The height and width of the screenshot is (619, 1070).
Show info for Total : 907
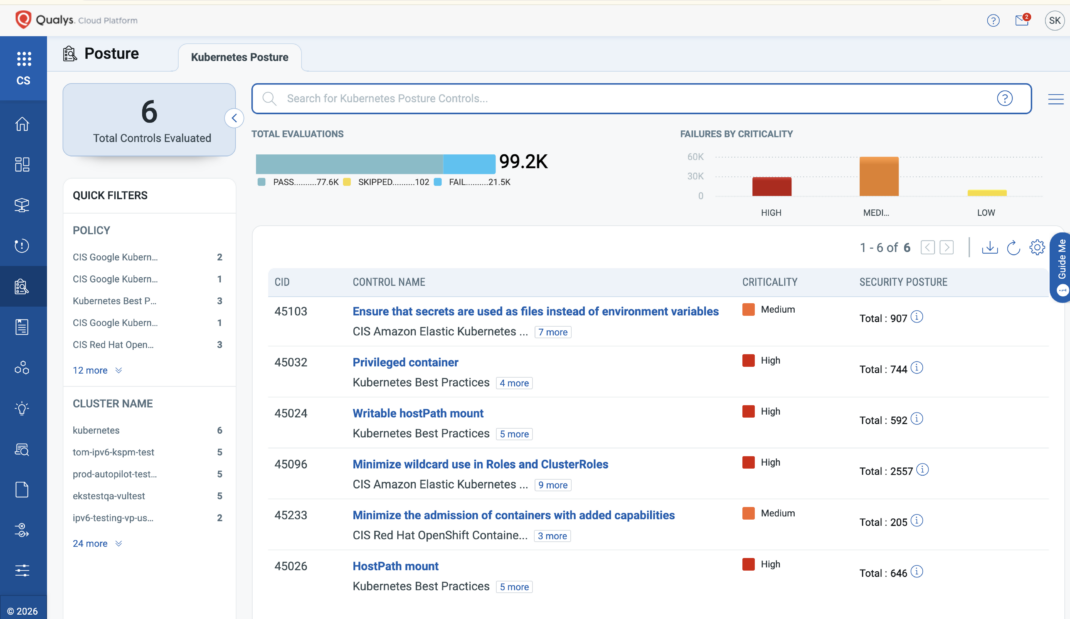(x=917, y=317)
